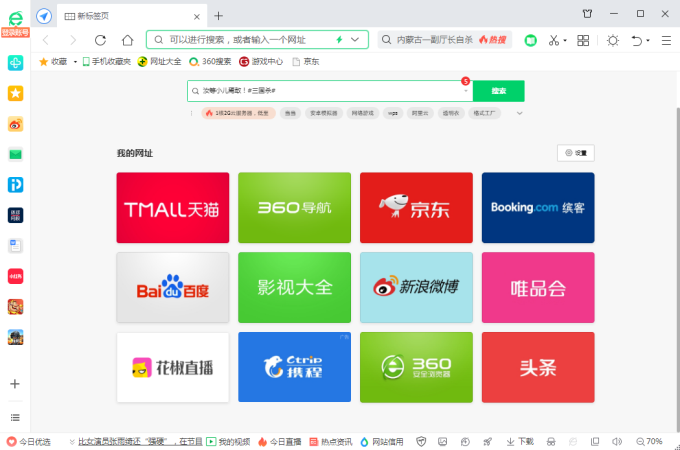Click the 格式工厂 keyword tag
This screenshot has width=680, height=450.
pyautogui.click(x=484, y=113)
